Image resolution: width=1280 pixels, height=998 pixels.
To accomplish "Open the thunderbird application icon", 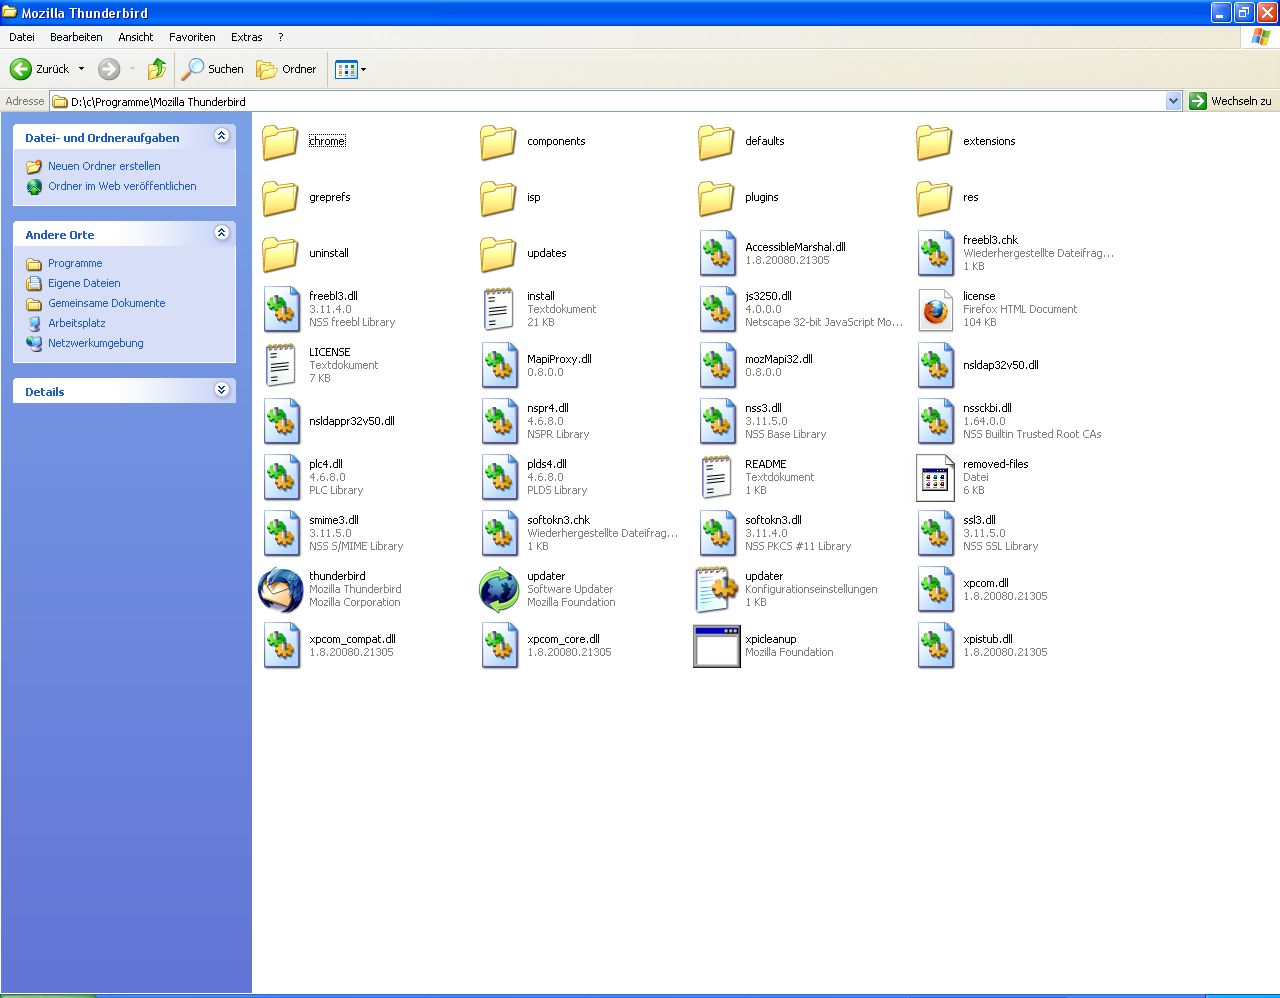I will 281,590.
